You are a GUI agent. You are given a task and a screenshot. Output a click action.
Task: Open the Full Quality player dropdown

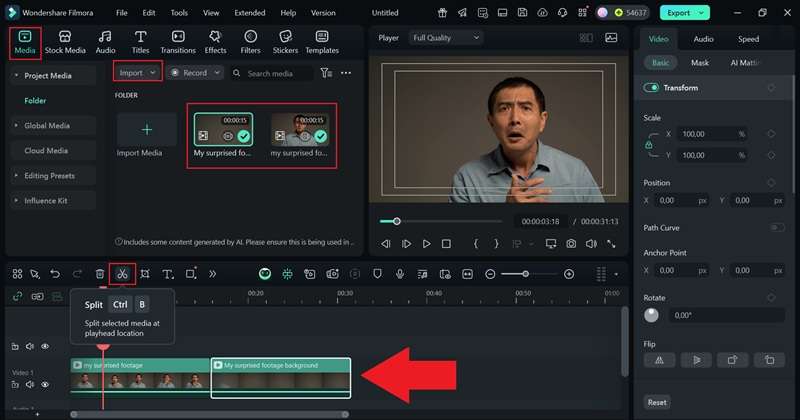pos(445,38)
